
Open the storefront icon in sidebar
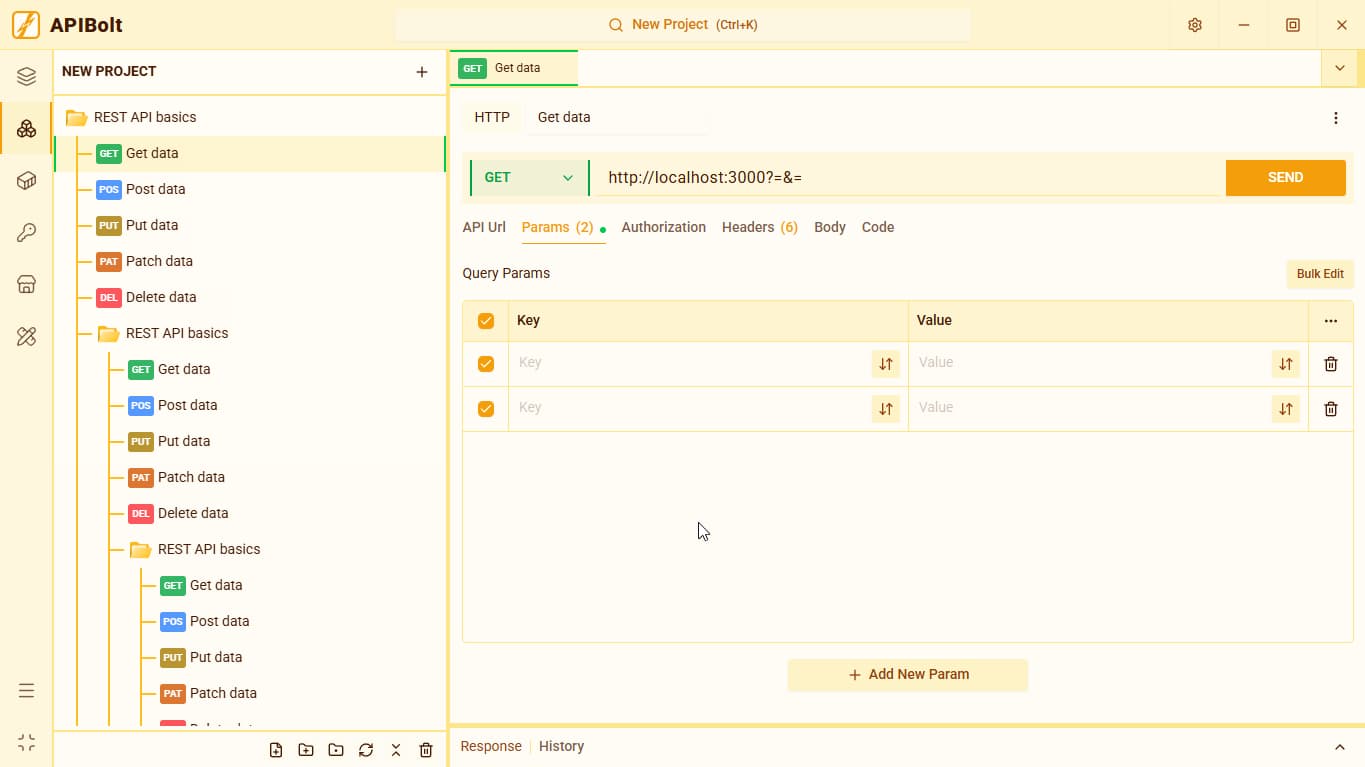27,285
